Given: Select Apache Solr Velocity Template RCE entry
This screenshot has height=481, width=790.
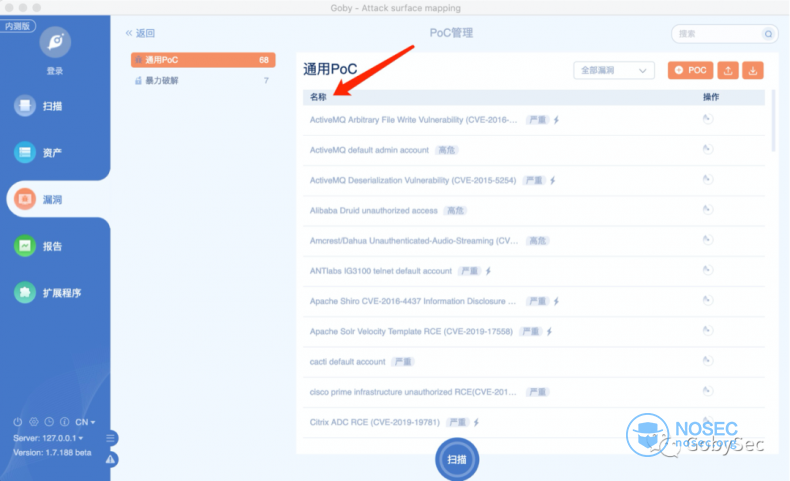Looking at the screenshot, I should pos(411,331).
